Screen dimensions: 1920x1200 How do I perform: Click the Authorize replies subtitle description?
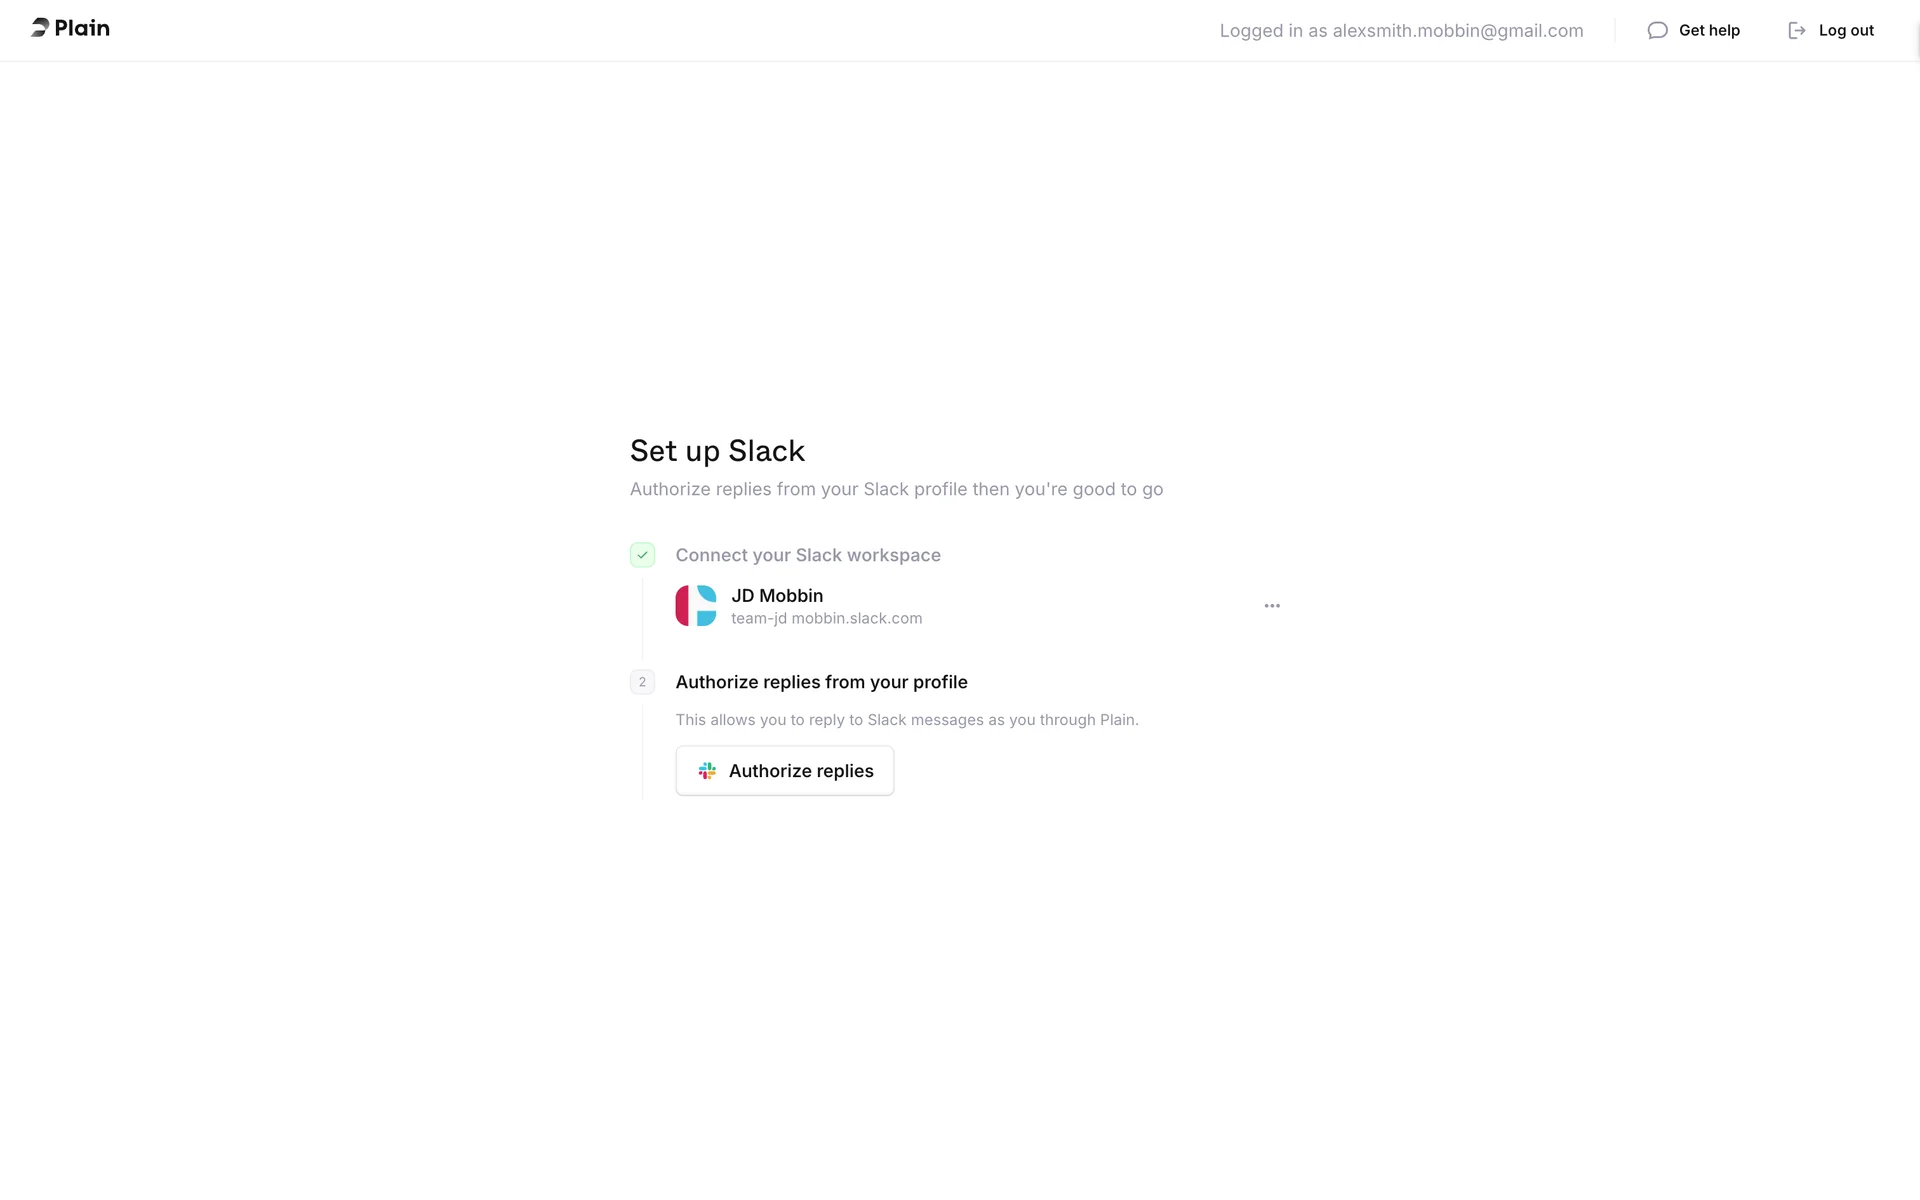click(x=896, y=489)
